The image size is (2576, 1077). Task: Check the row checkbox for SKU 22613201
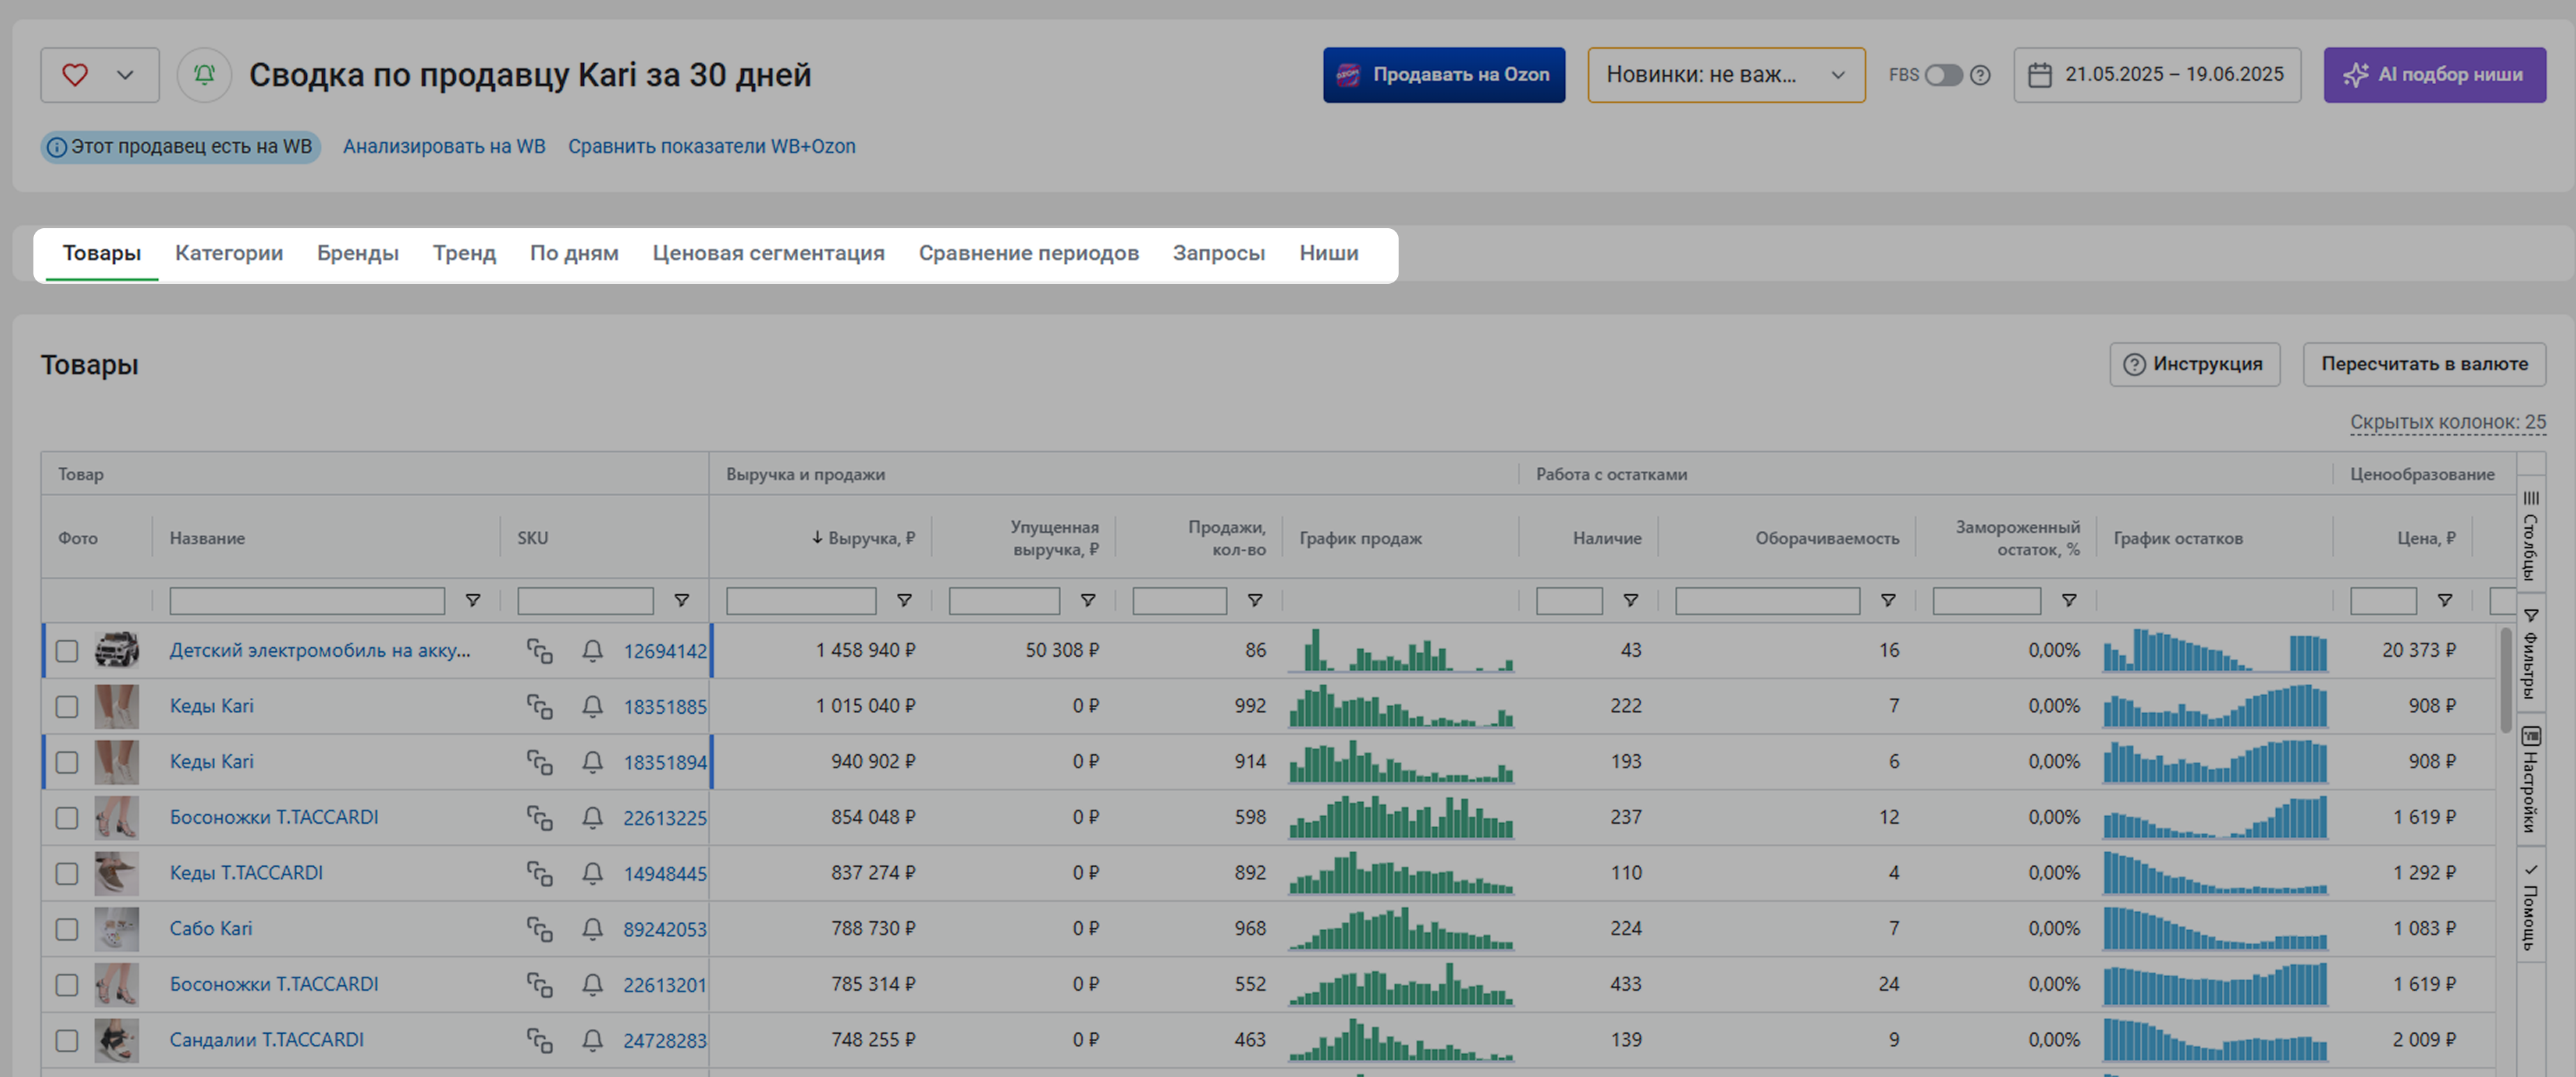[67, 985]
